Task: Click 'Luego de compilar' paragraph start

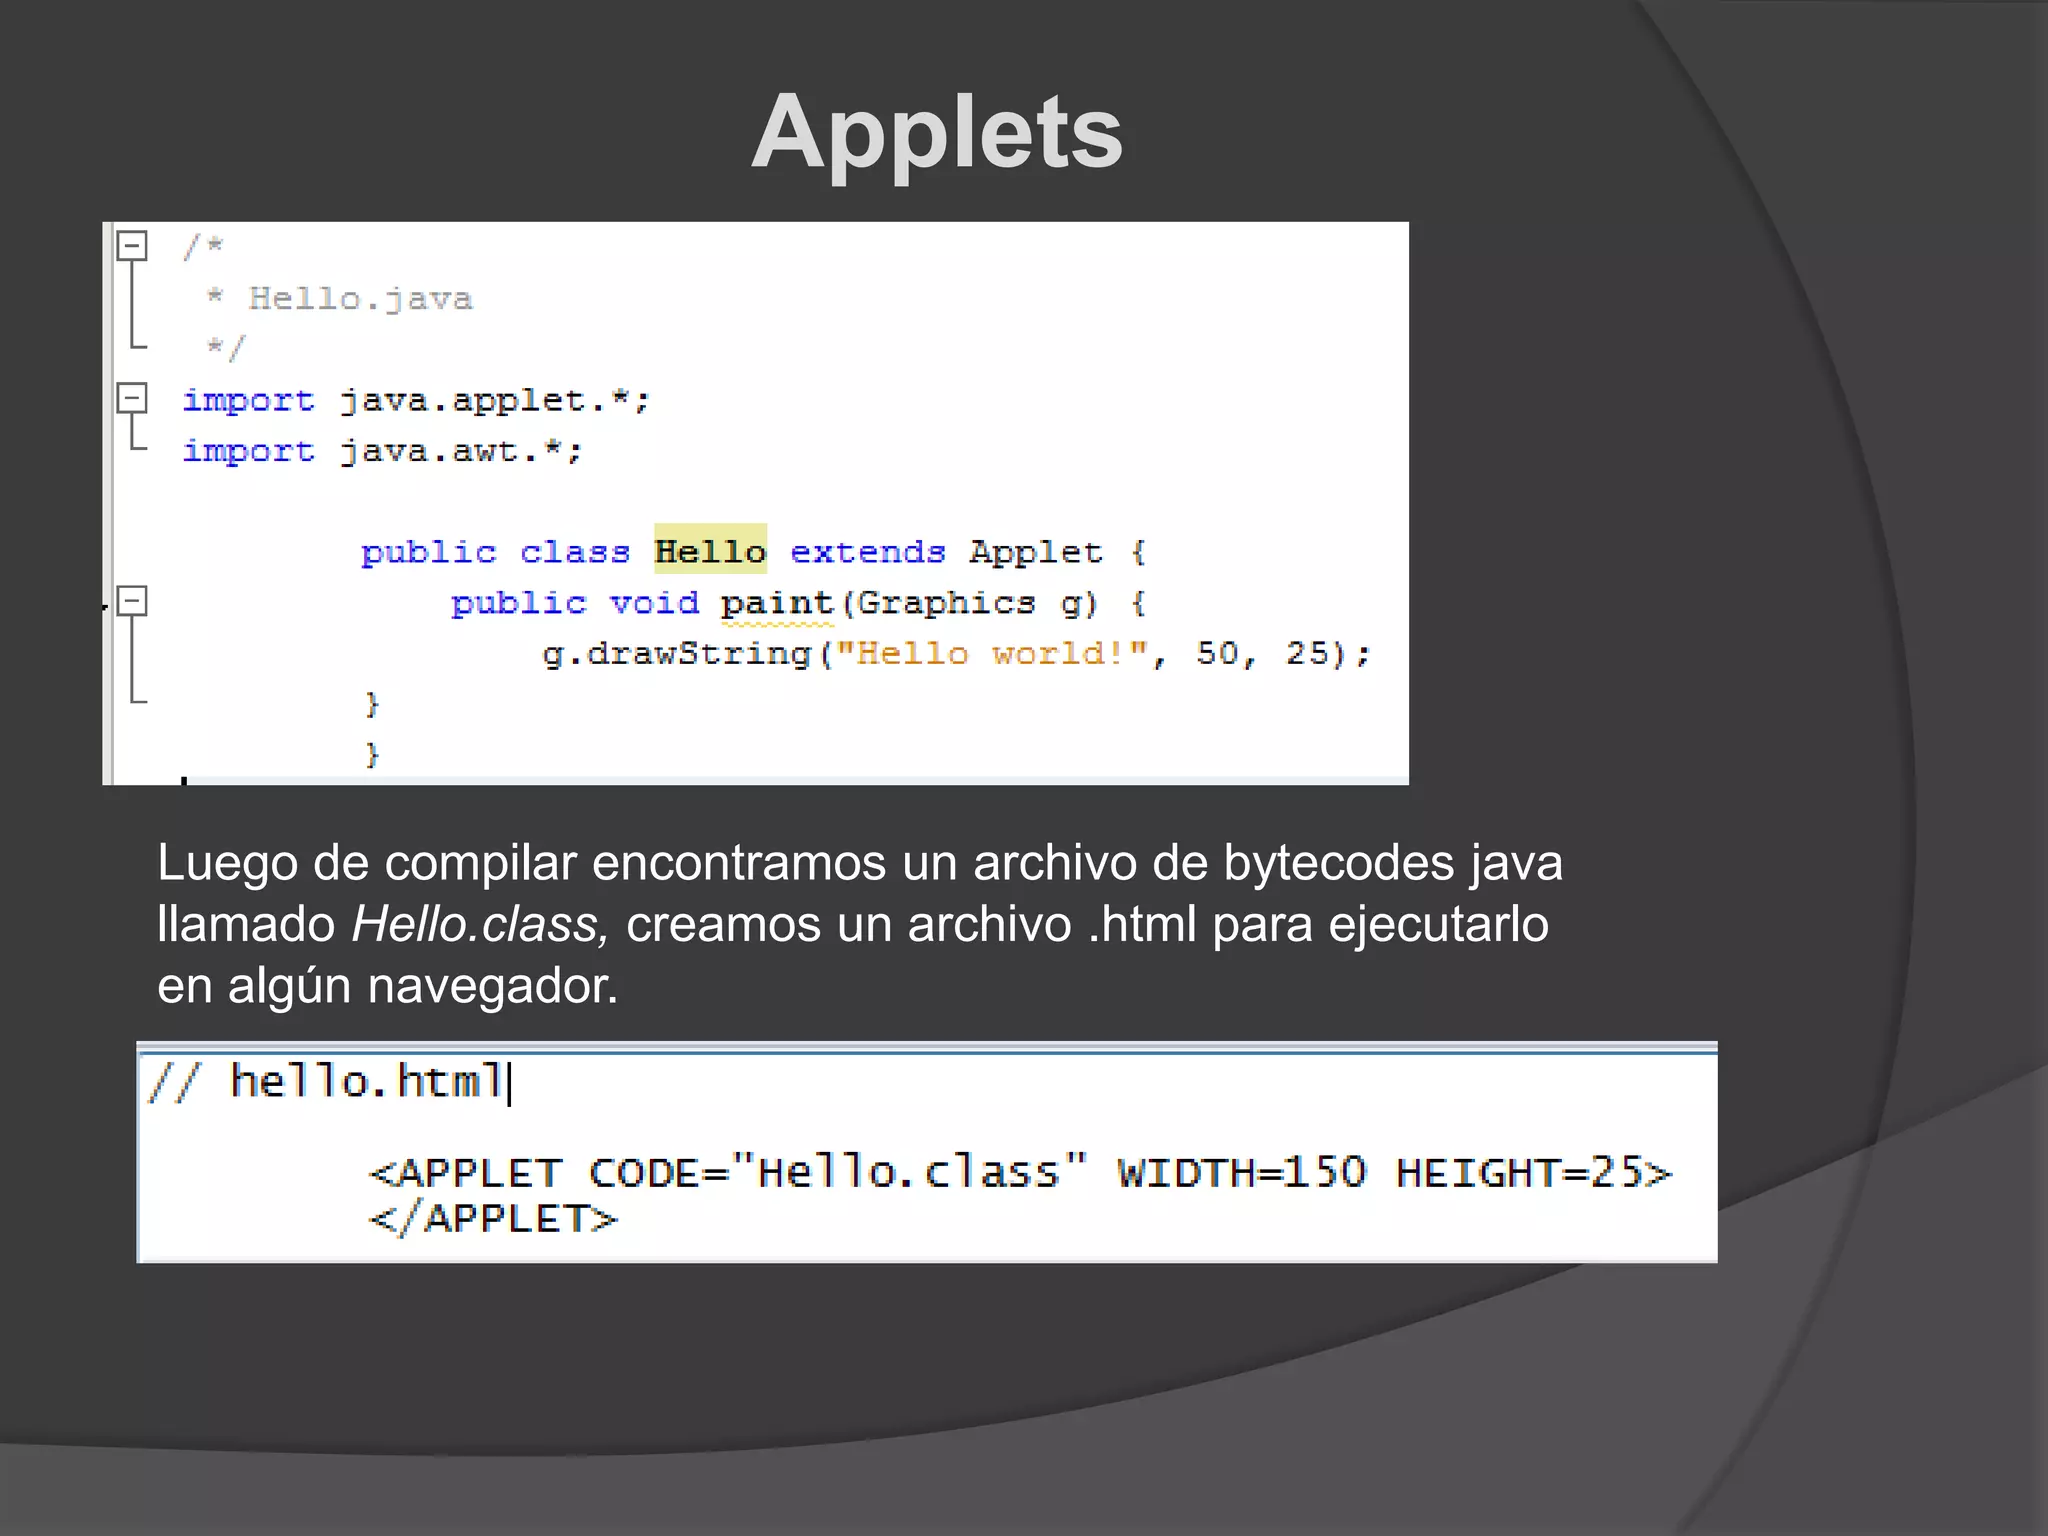Action: coord(367,864)
